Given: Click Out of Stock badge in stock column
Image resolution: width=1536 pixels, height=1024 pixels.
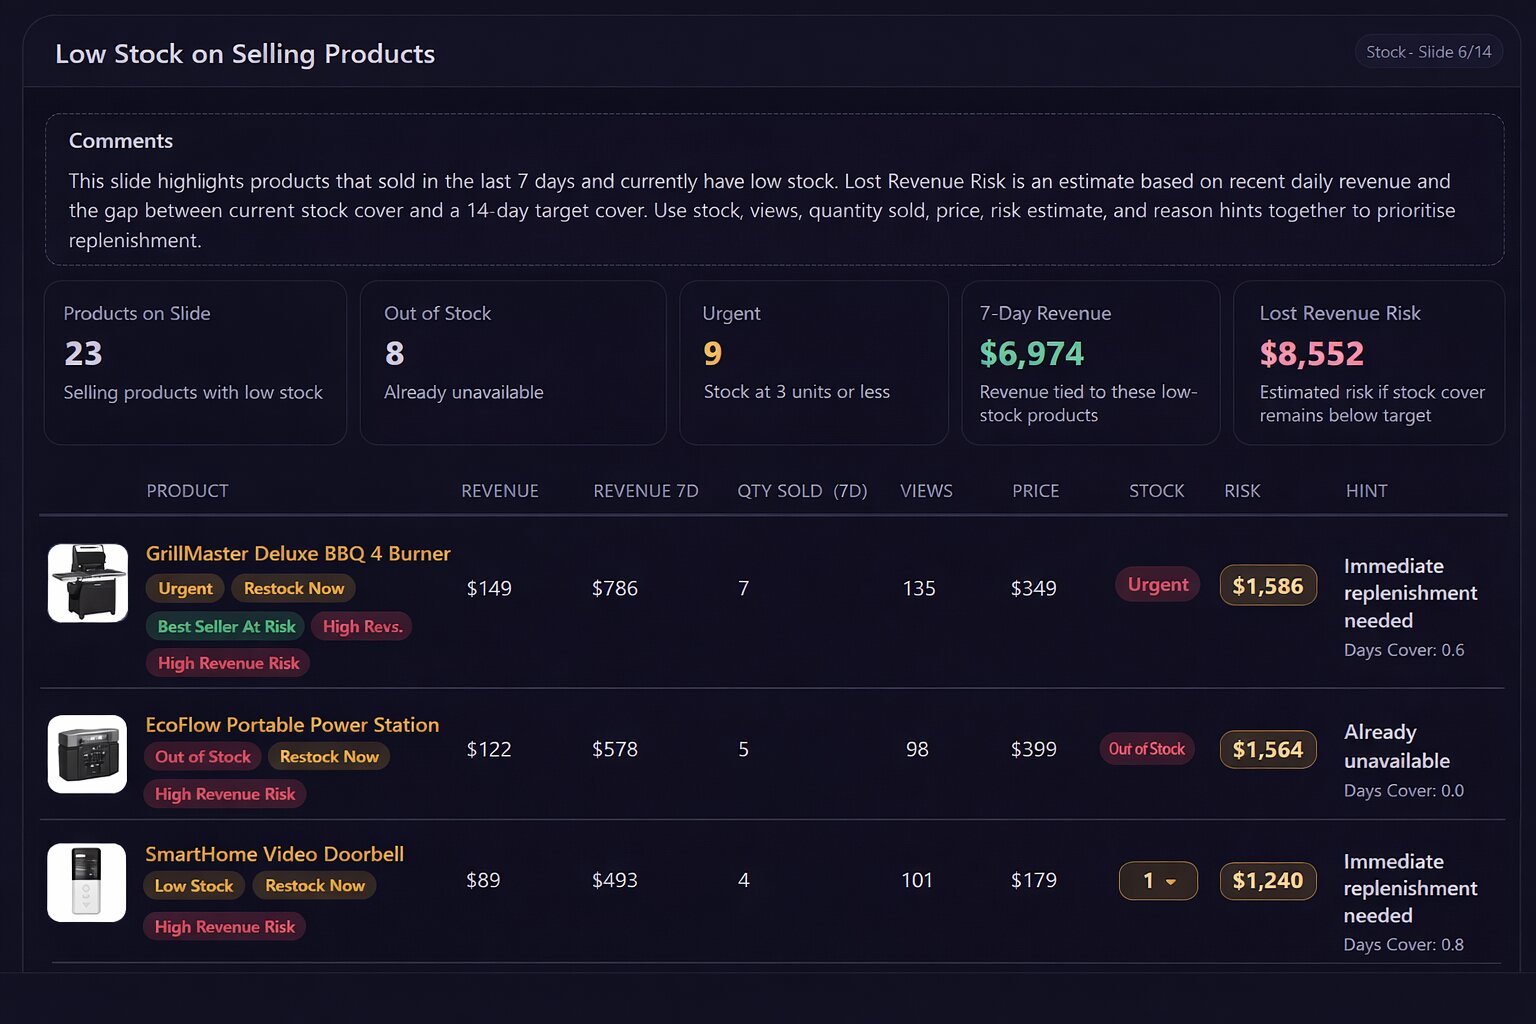Looking at the screenshot, I should pos(1147,749).
